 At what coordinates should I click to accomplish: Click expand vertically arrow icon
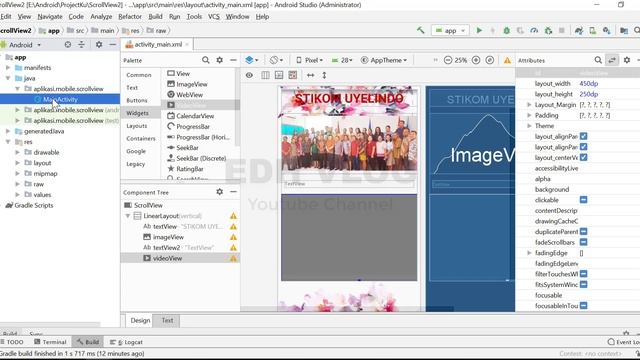(324, 75)
